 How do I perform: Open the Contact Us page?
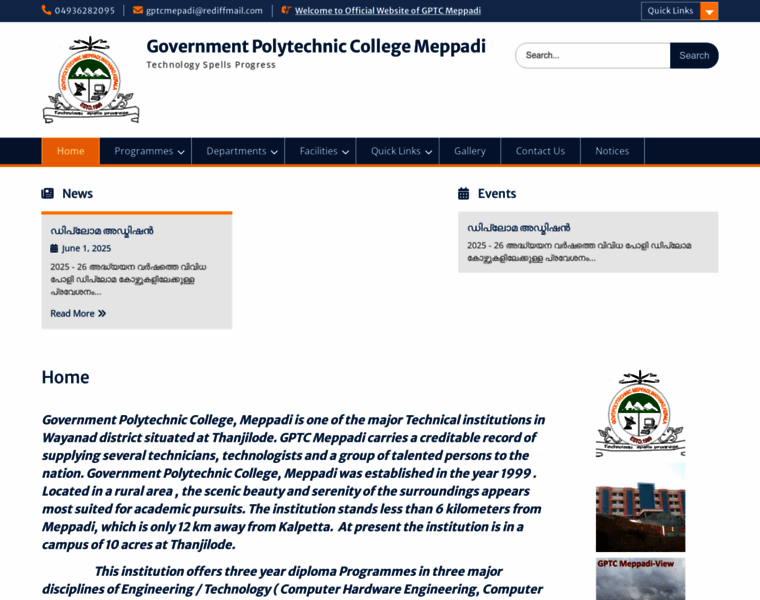pos(540,151)
